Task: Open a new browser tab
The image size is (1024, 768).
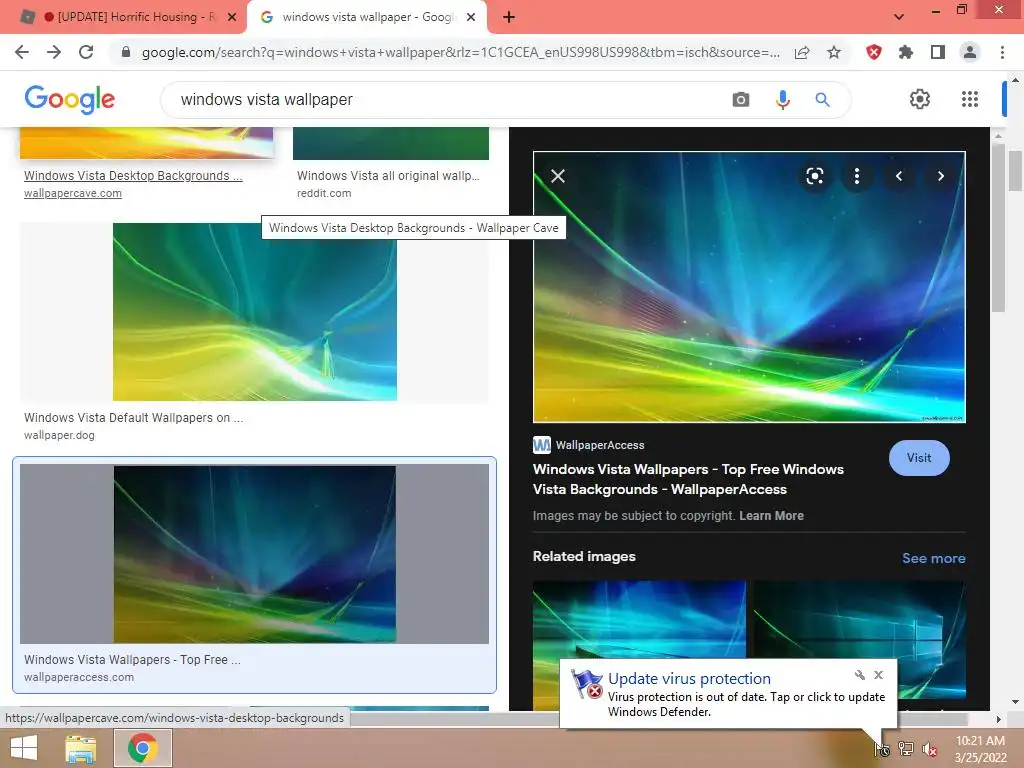Action: (509, 17)
